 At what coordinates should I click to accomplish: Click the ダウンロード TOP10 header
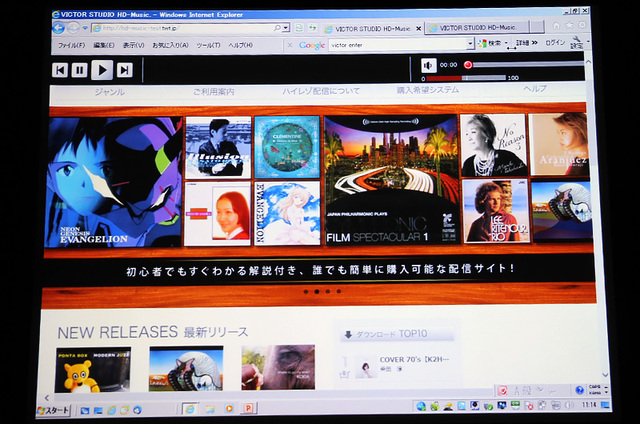[393, 335]
